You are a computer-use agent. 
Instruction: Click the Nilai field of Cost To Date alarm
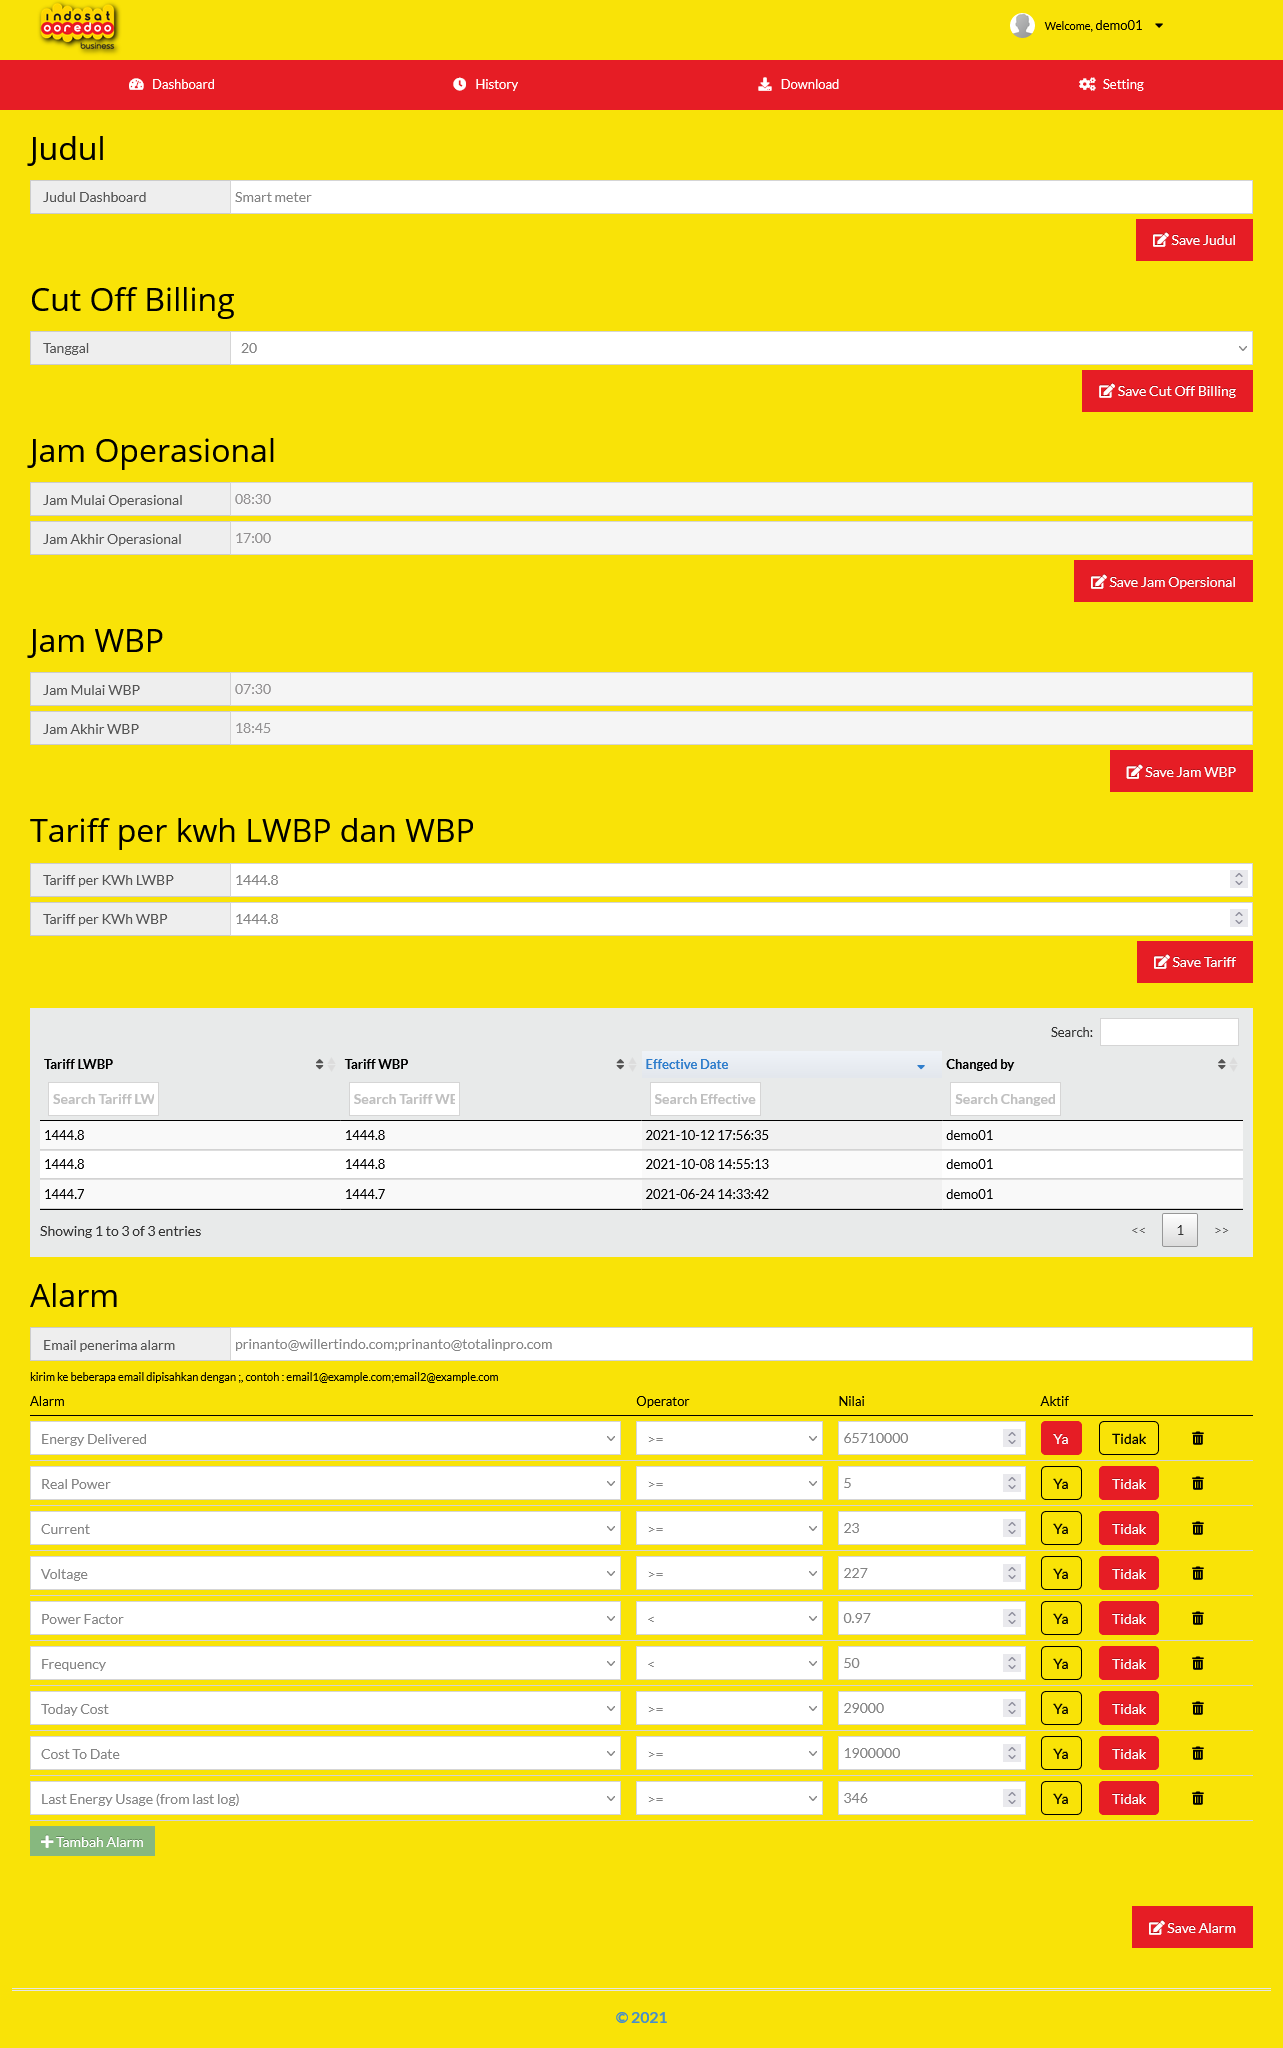931,1753
